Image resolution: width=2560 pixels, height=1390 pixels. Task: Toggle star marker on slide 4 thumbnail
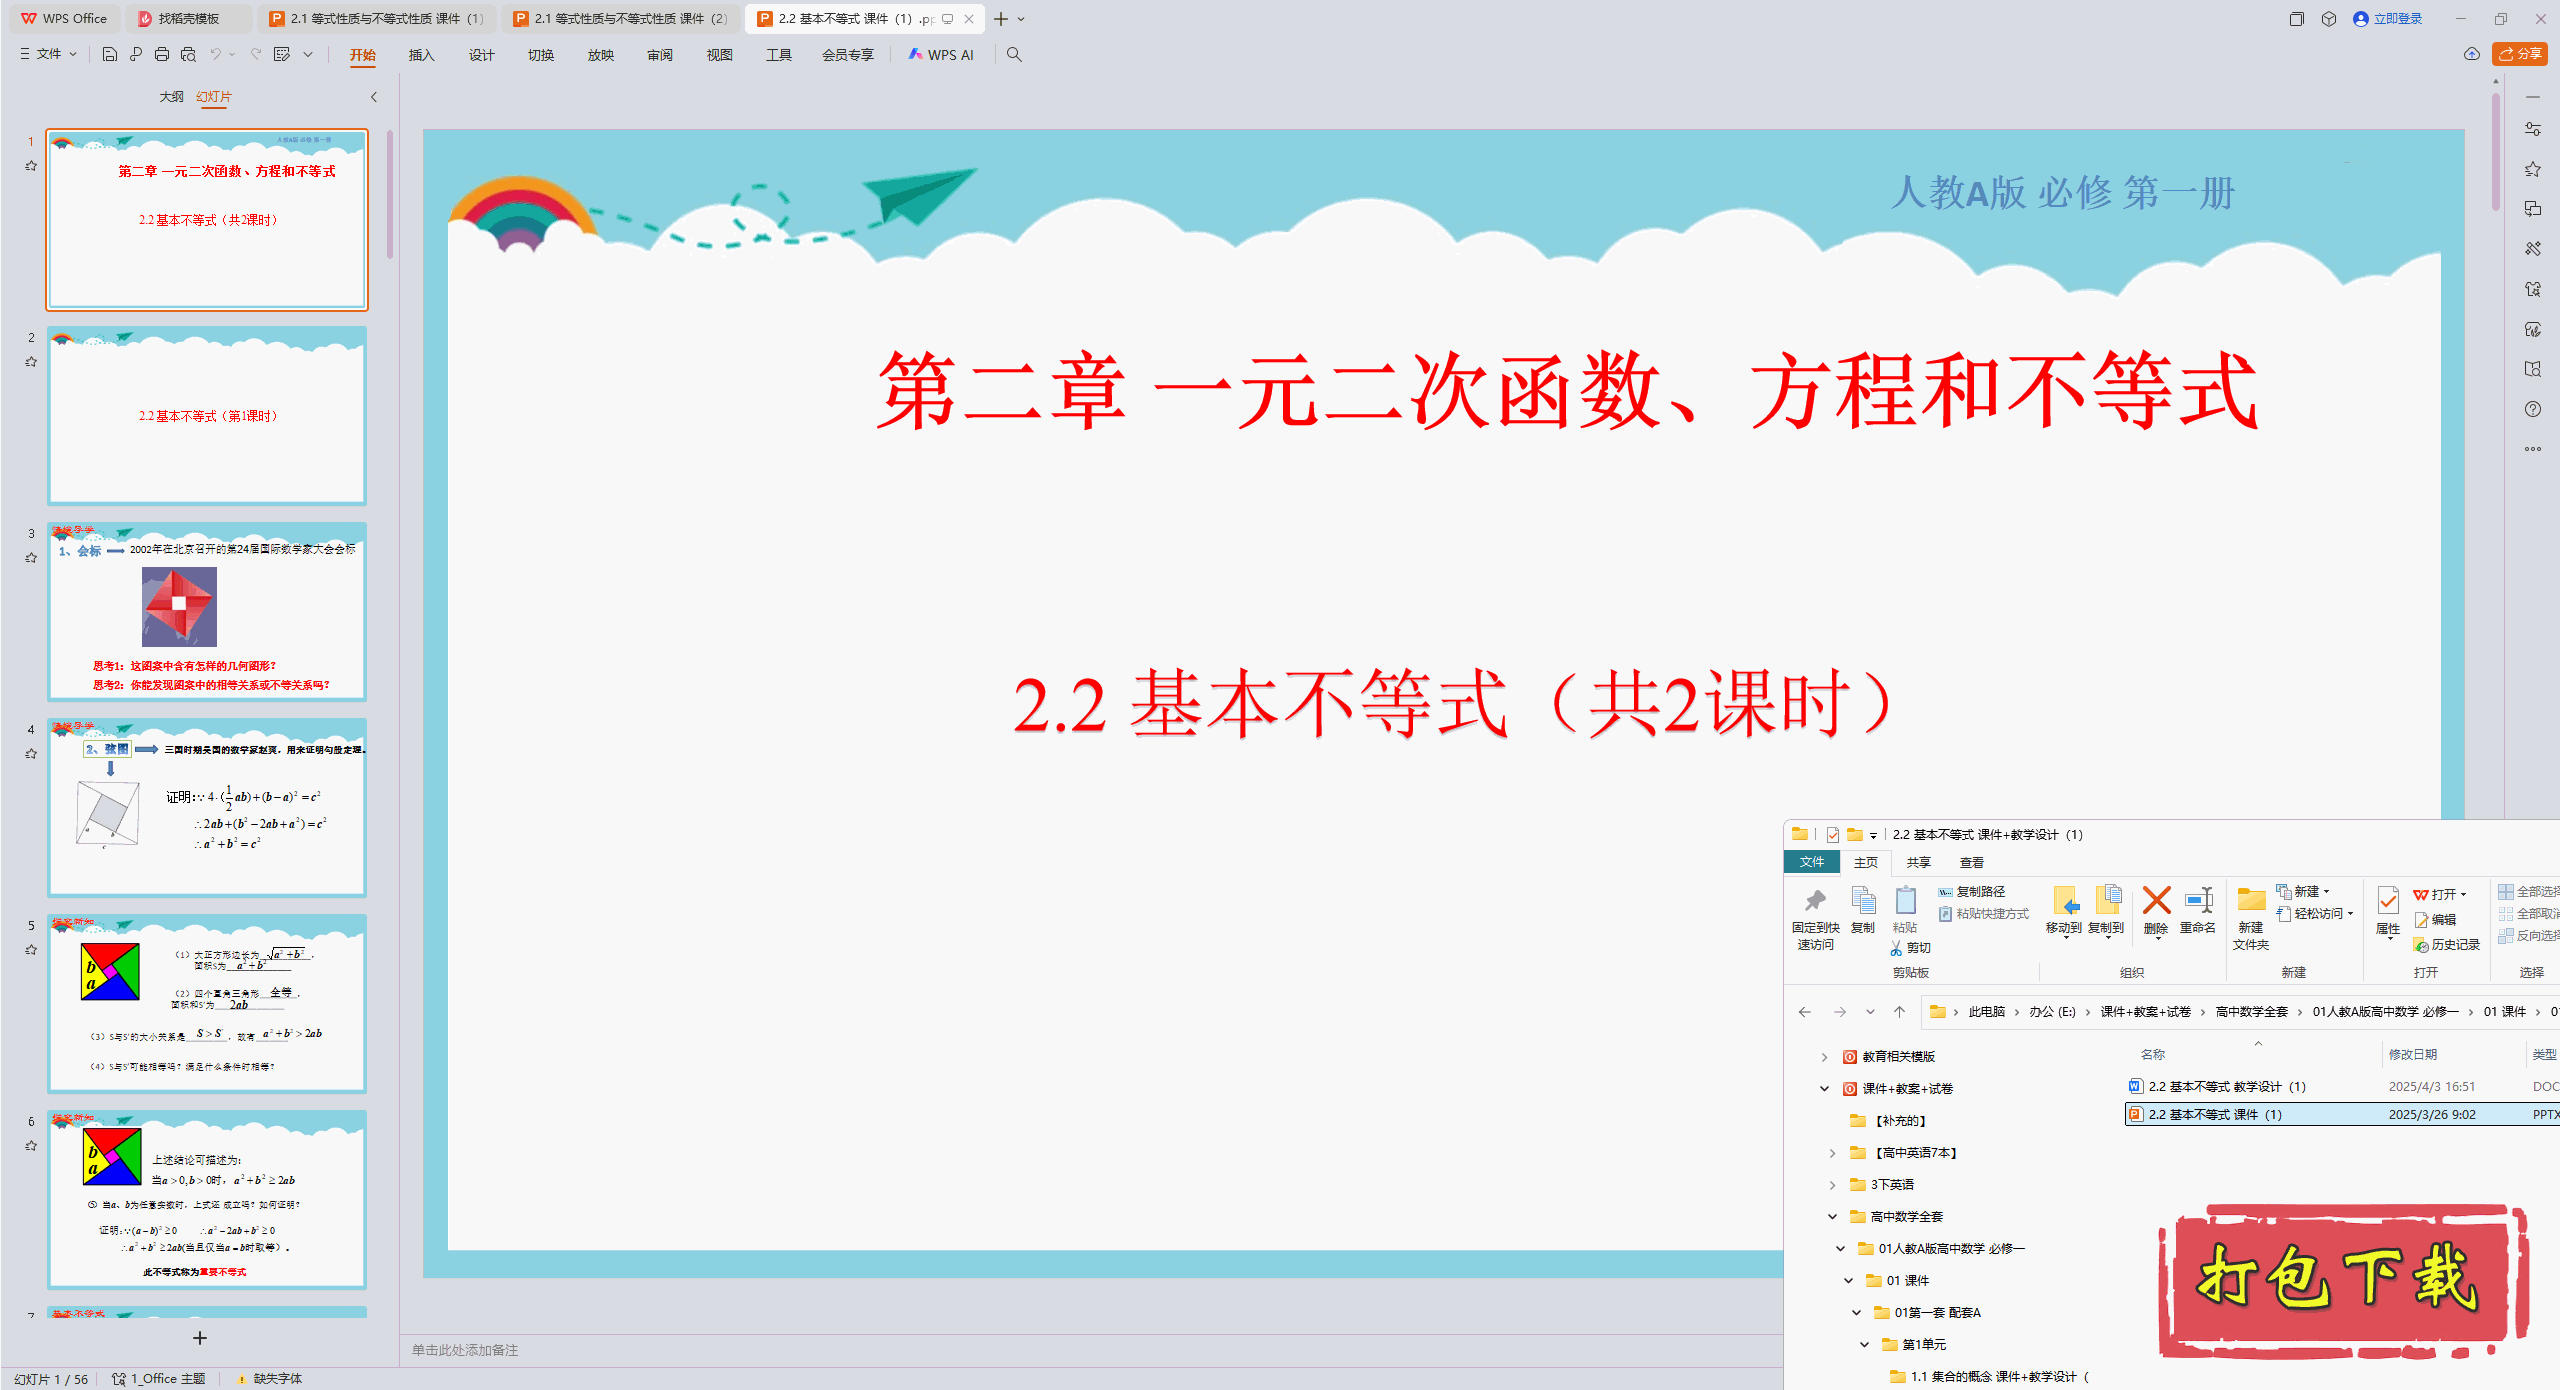(31, 754)
